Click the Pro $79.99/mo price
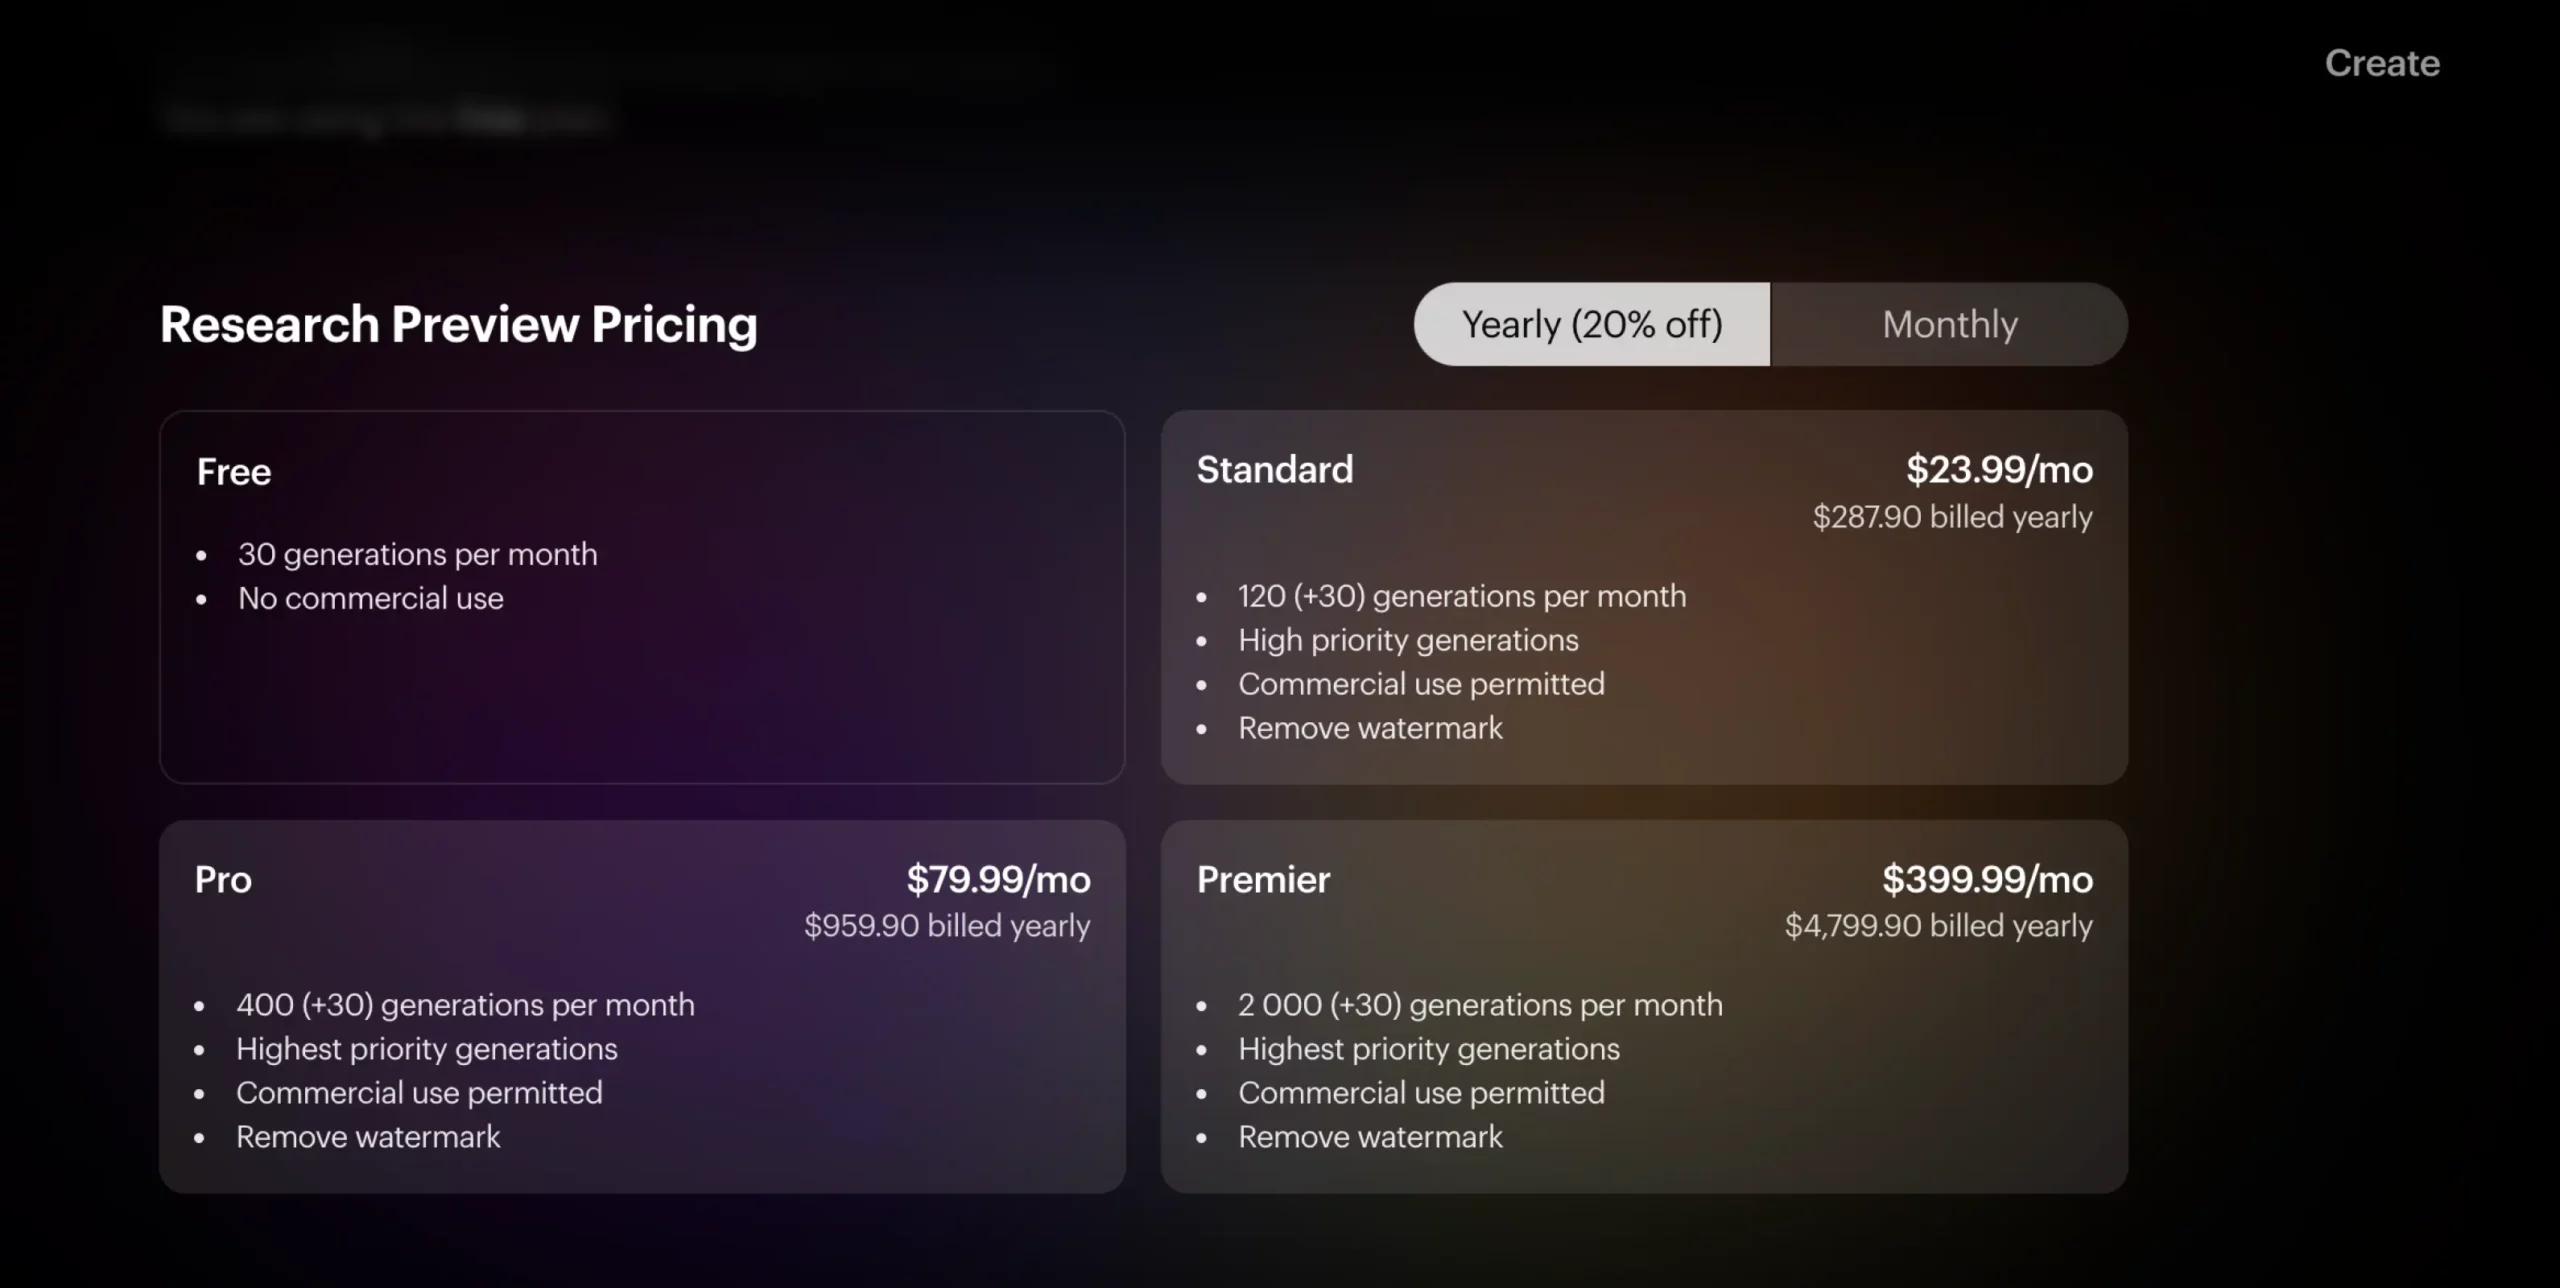This screenshot has height=1288, width=2560. [998, 879]
